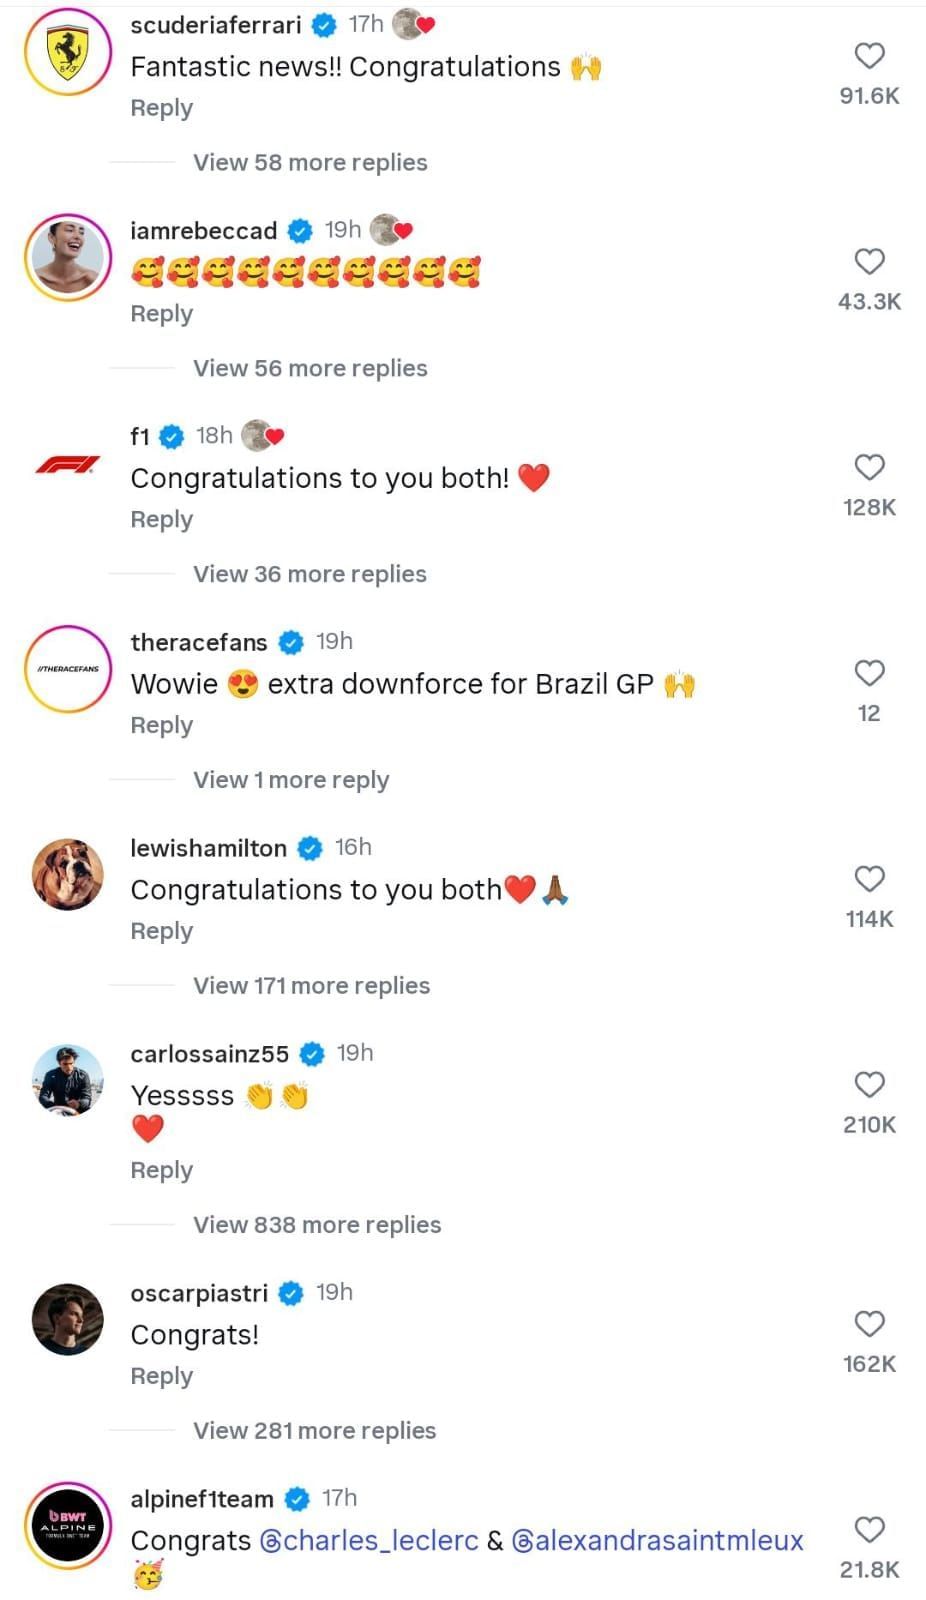Open @charles_leclerc mention link

coord(369,1540)
